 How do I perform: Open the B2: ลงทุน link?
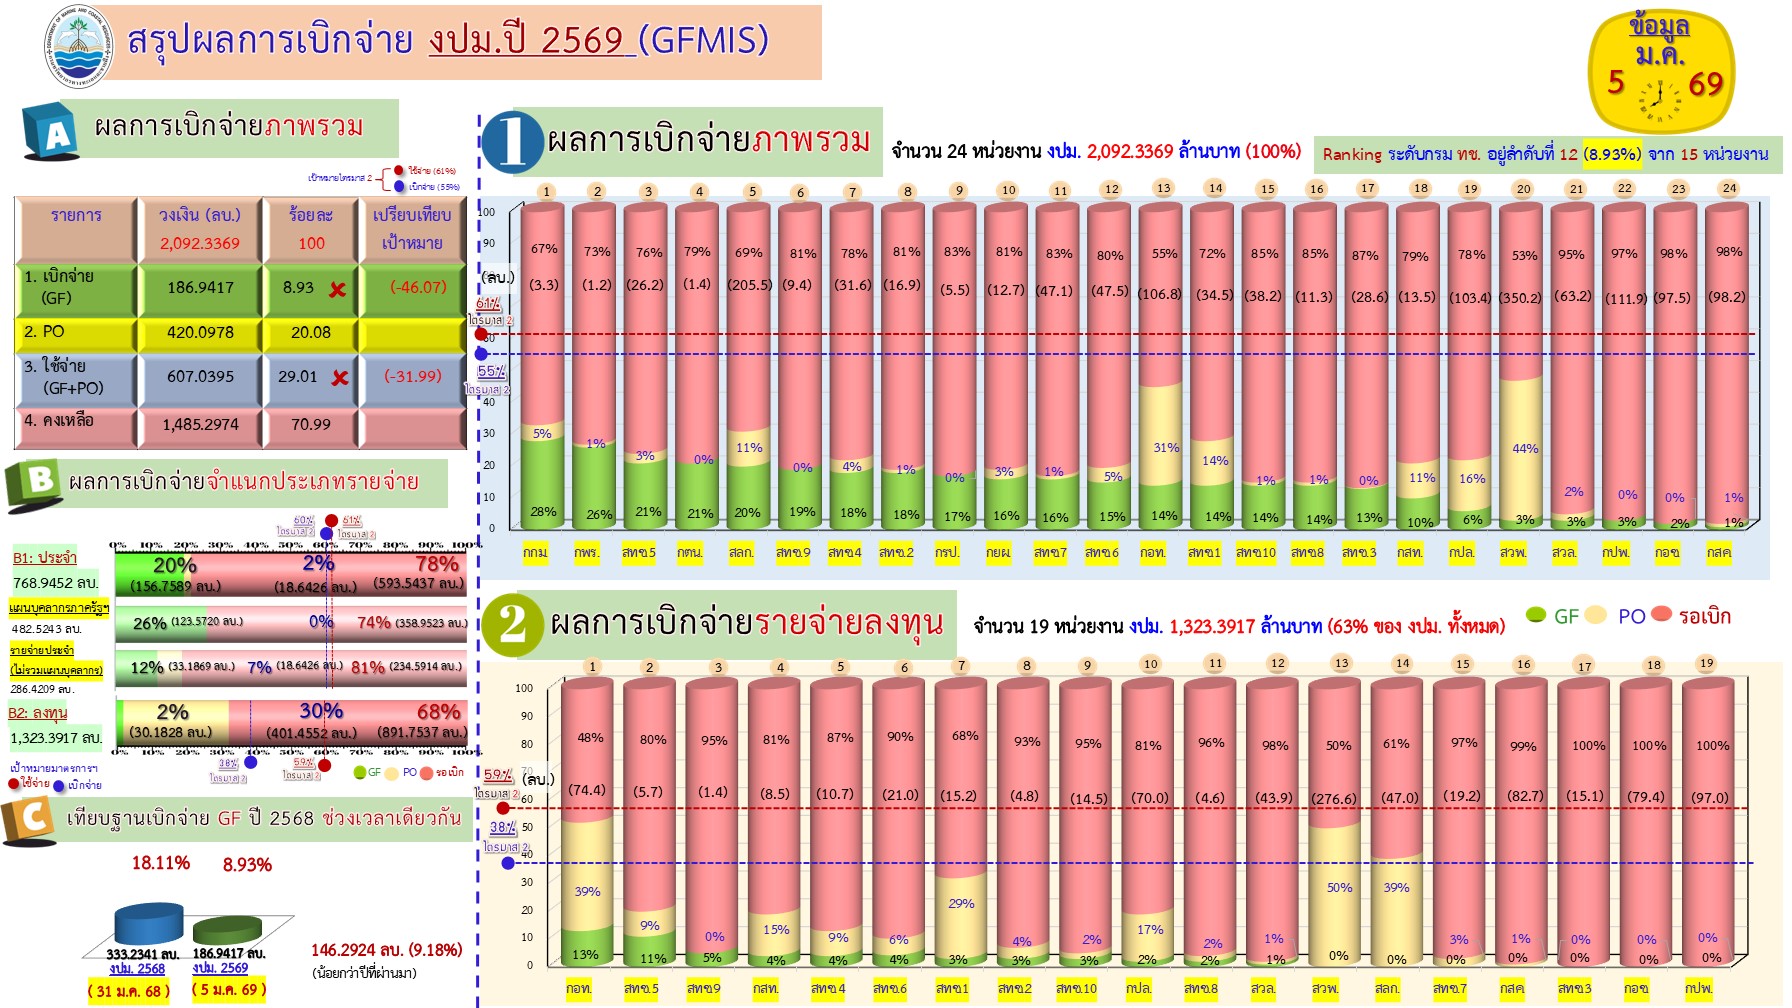tap(38, 713)
